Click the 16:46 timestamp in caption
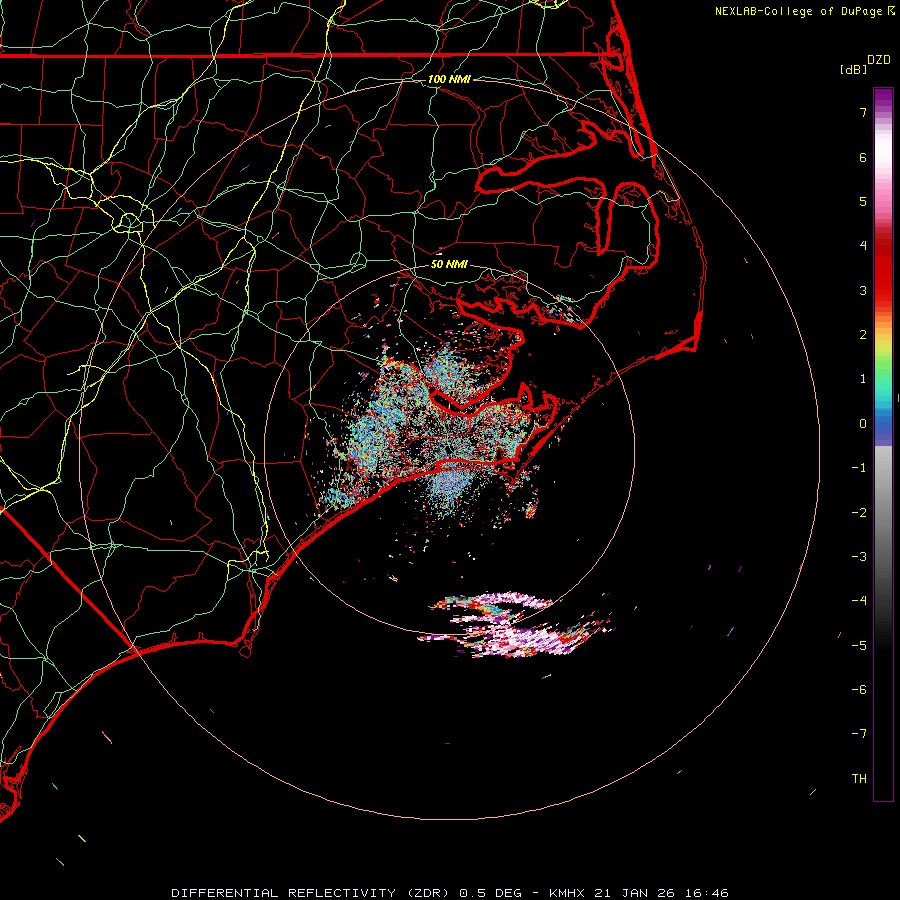The height and width of the screenshot is (900, 900). coord(707,893)
